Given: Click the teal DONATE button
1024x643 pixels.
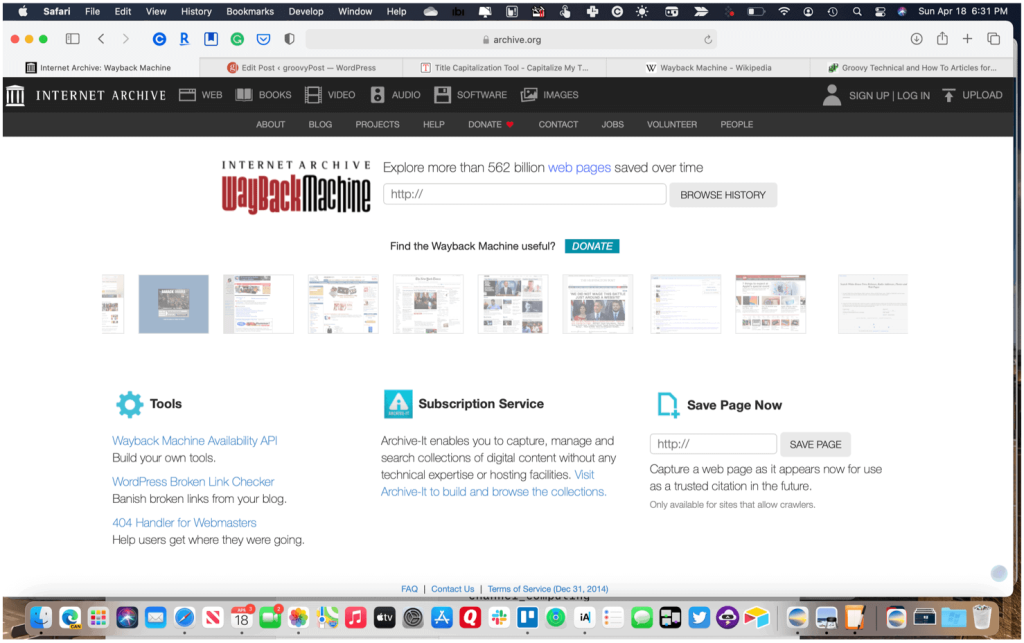Looking at the screenshot, I should (592, 246).
